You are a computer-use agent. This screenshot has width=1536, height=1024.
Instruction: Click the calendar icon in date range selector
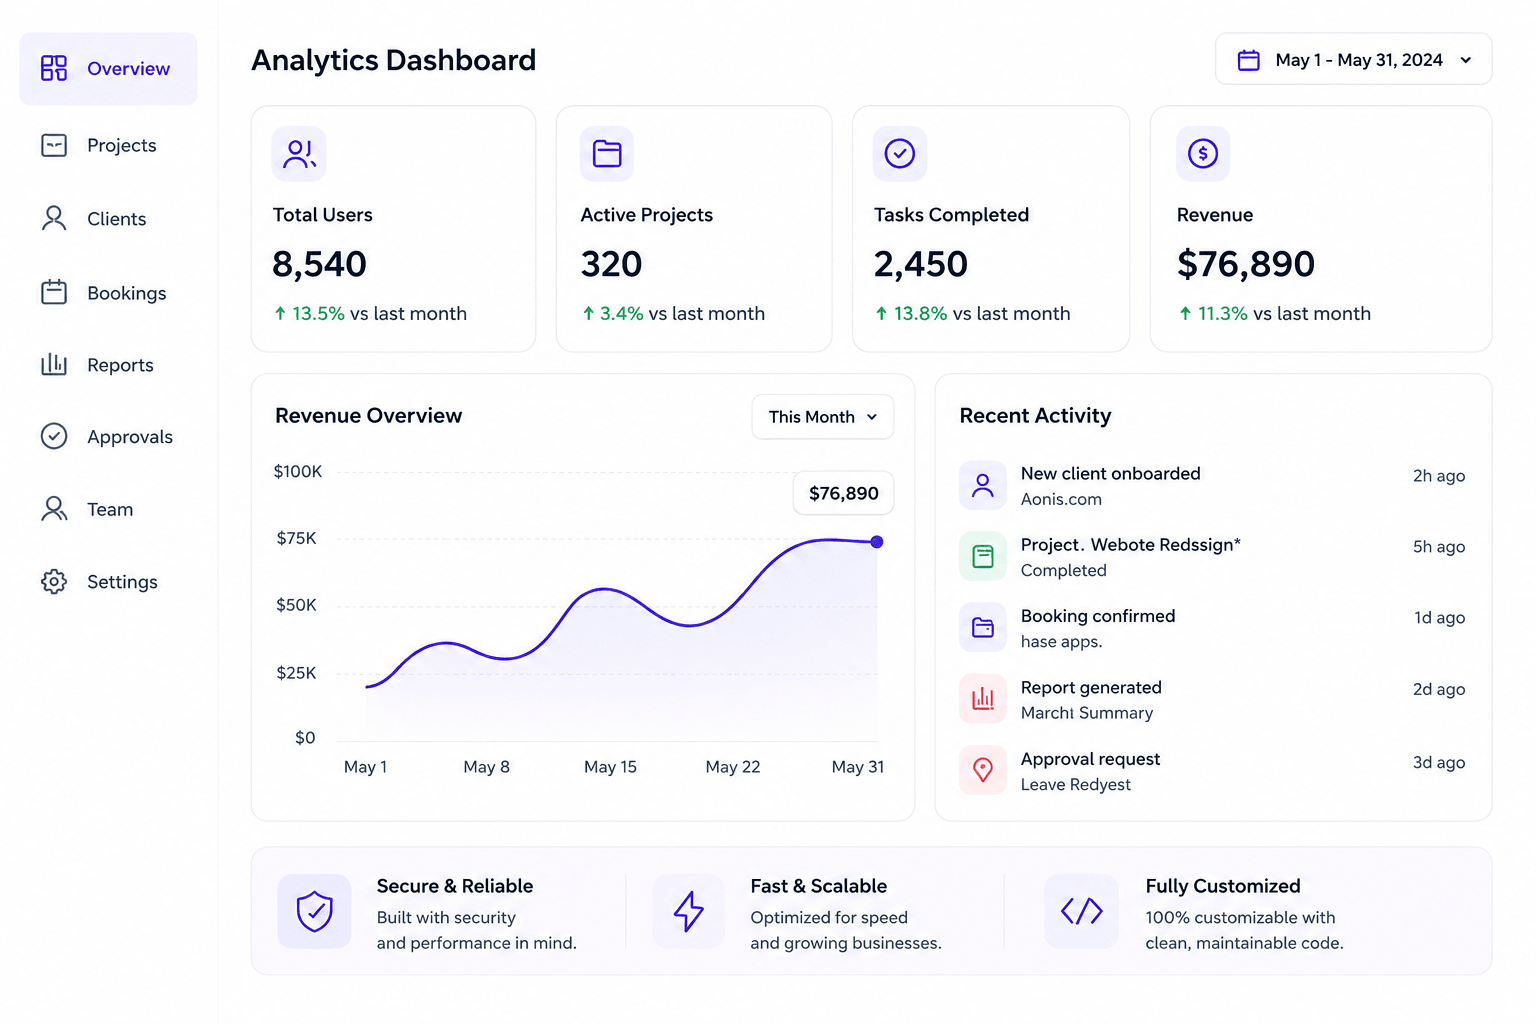tap(1249, 60)
